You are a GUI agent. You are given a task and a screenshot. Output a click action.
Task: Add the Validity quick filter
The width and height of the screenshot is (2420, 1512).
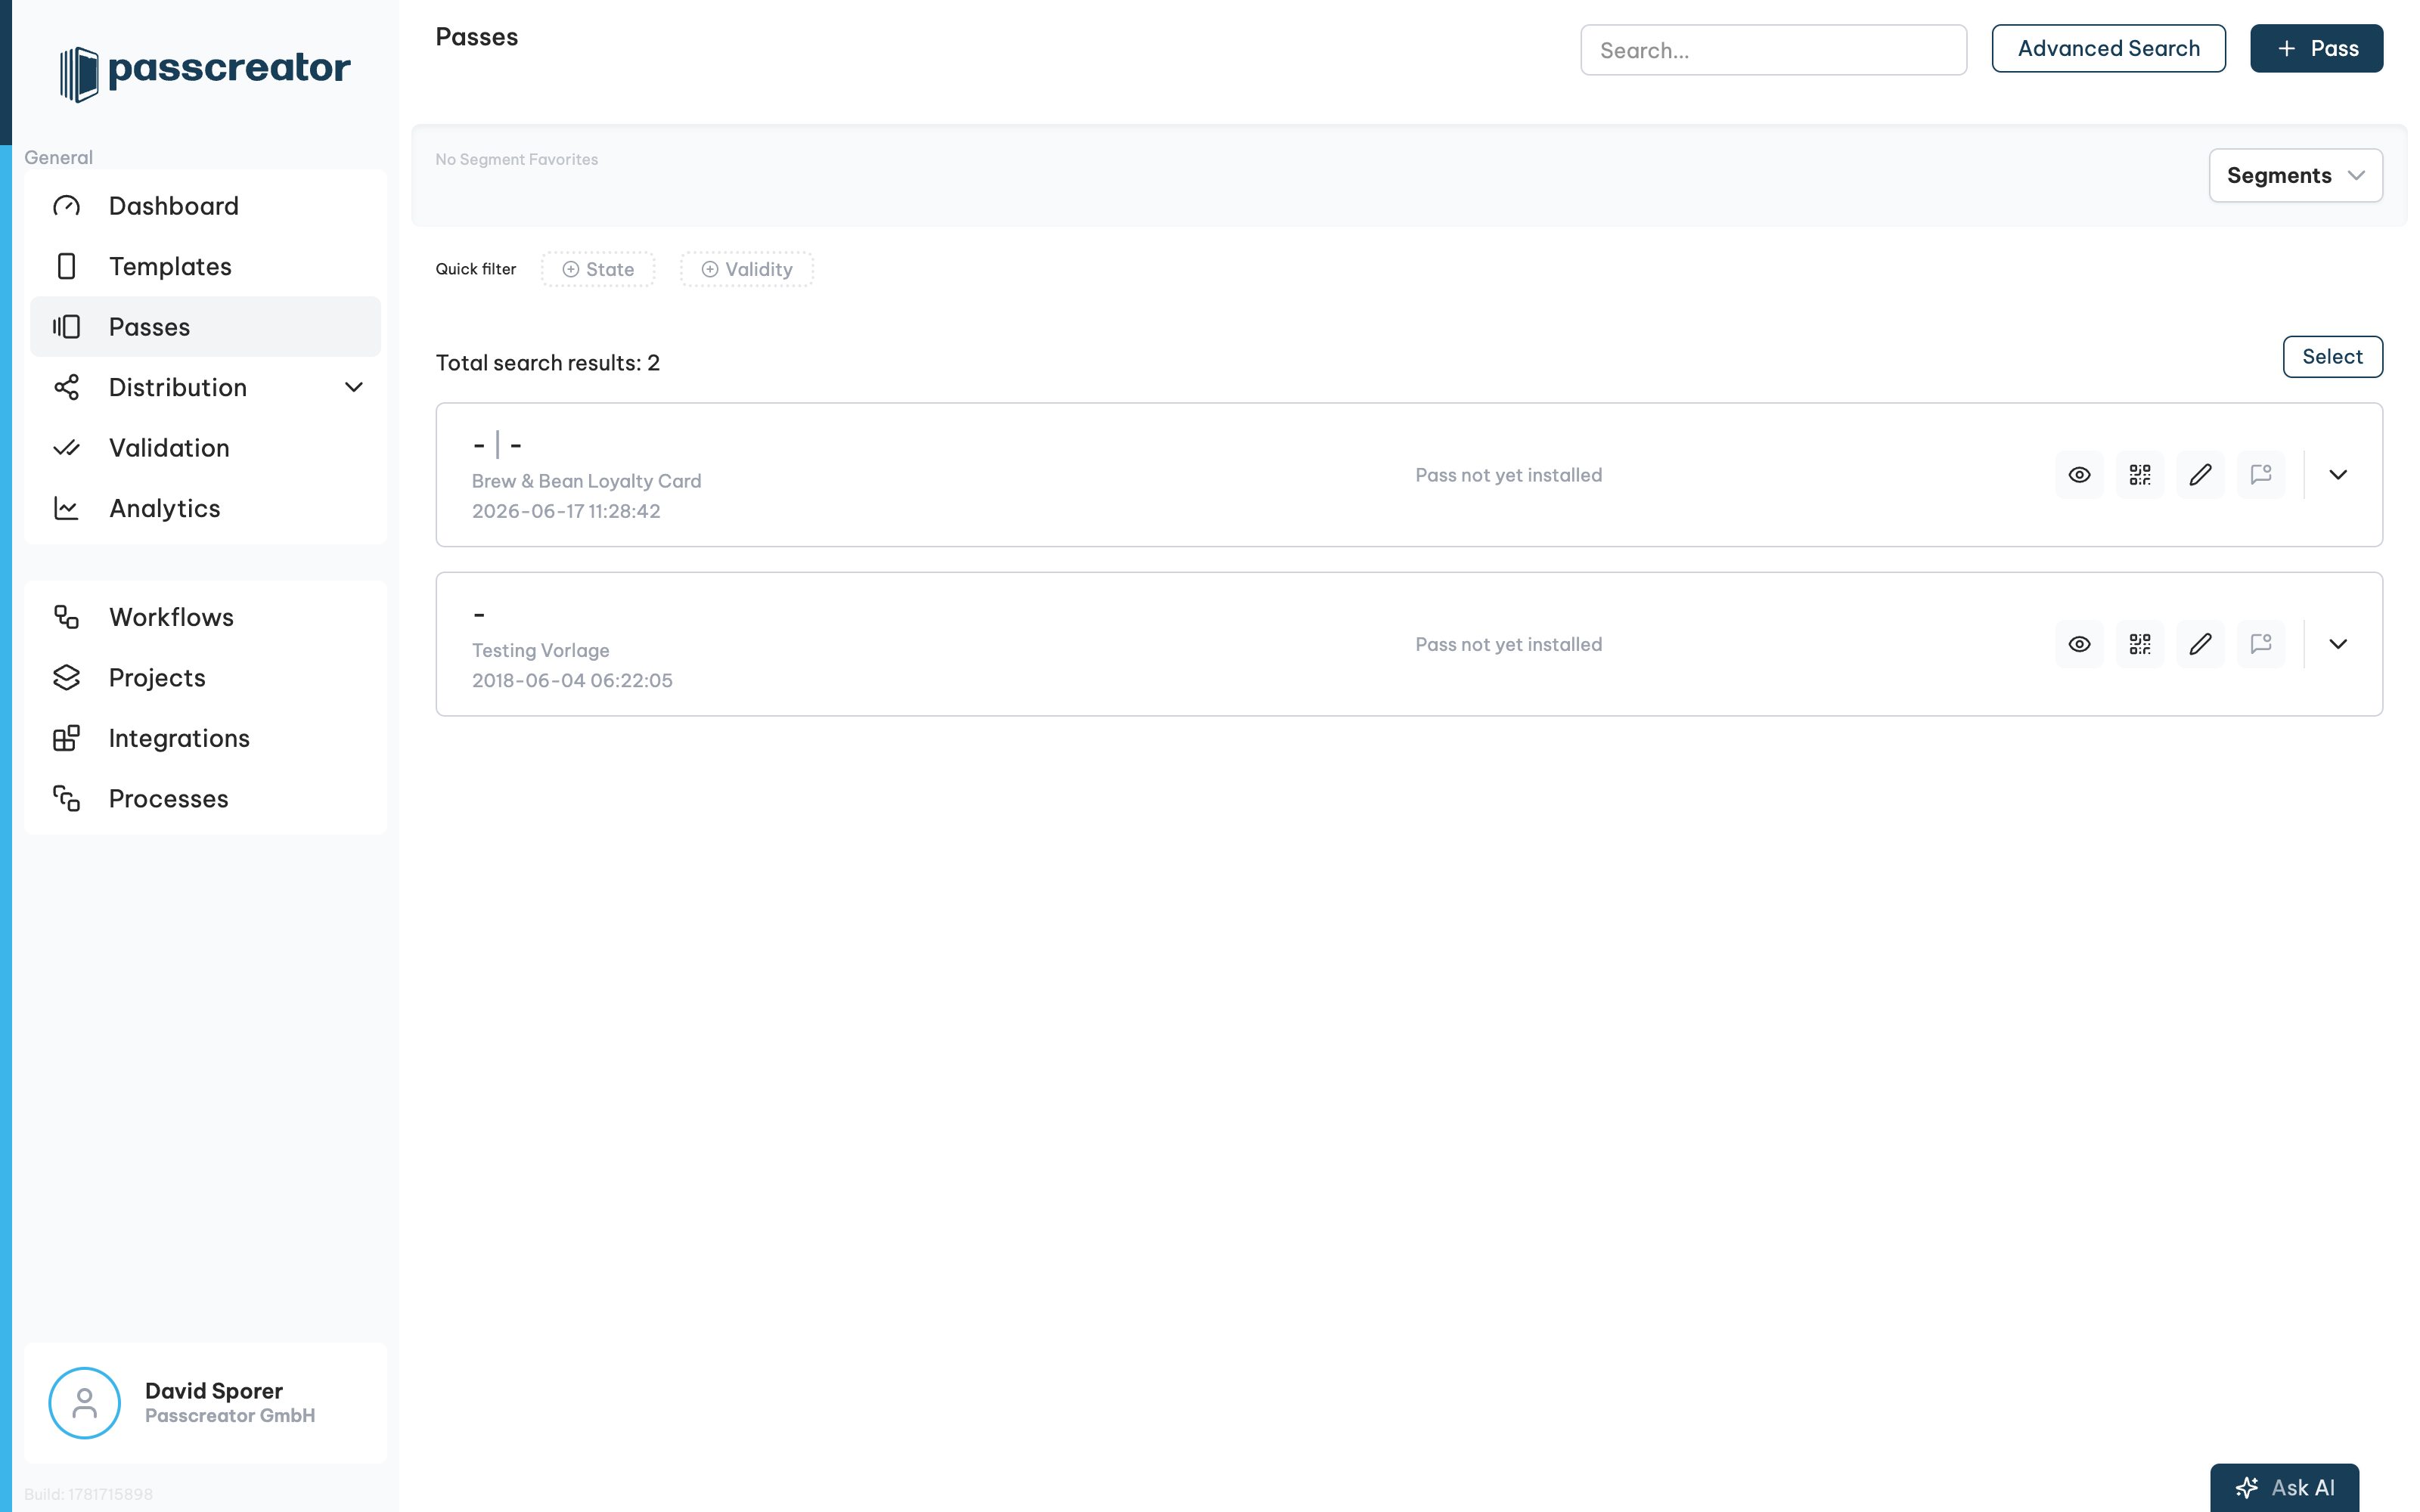pos(747,269)
